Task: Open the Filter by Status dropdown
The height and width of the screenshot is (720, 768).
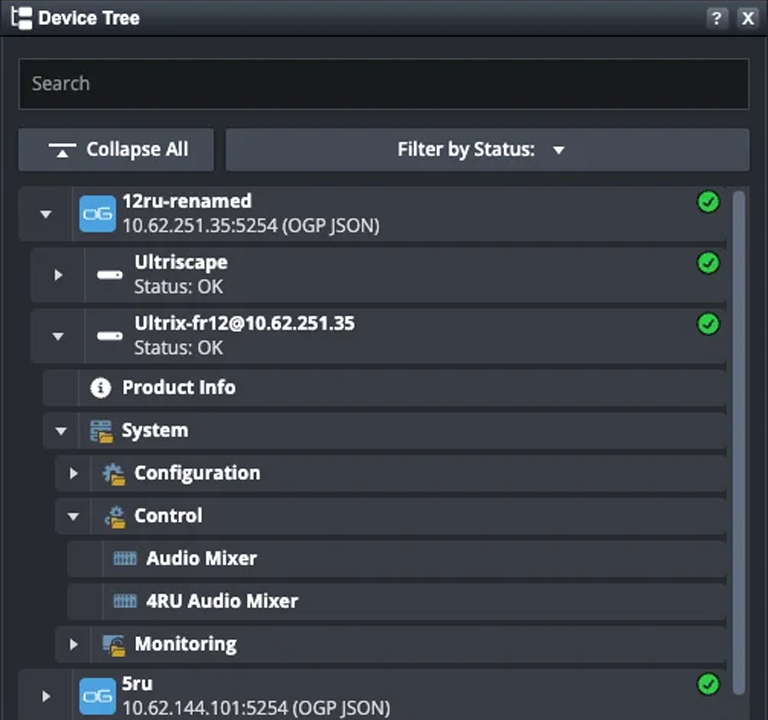Action: 487,149
